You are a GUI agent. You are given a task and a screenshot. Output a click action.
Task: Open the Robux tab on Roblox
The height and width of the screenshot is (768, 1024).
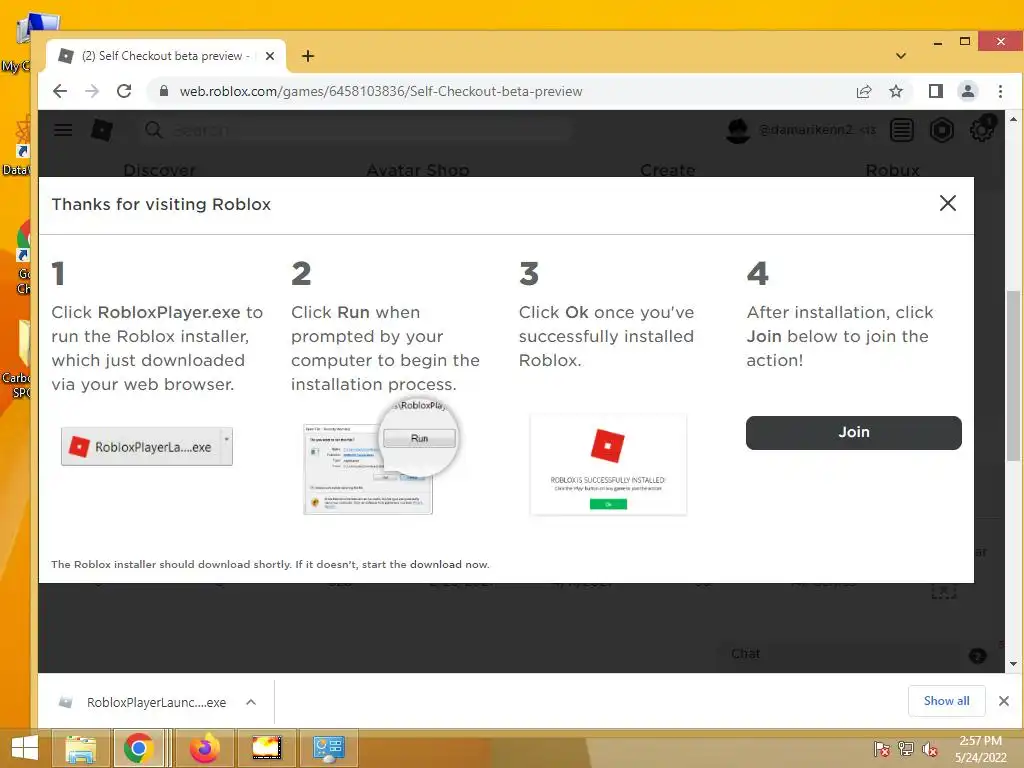point(892,170)
